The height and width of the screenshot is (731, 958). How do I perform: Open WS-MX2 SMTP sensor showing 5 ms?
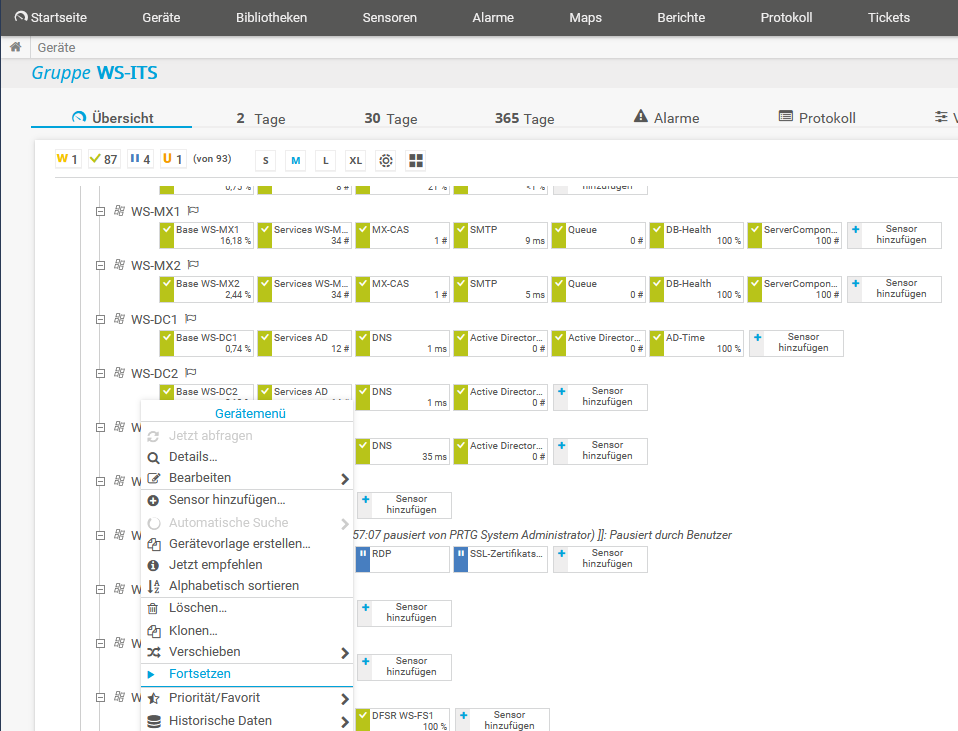(500, 289)
